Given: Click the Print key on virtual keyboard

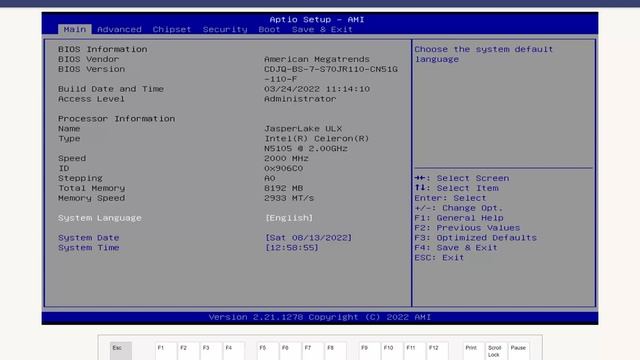Looking at the screenshot, I should pyautogui.click(x=473, y=351).
